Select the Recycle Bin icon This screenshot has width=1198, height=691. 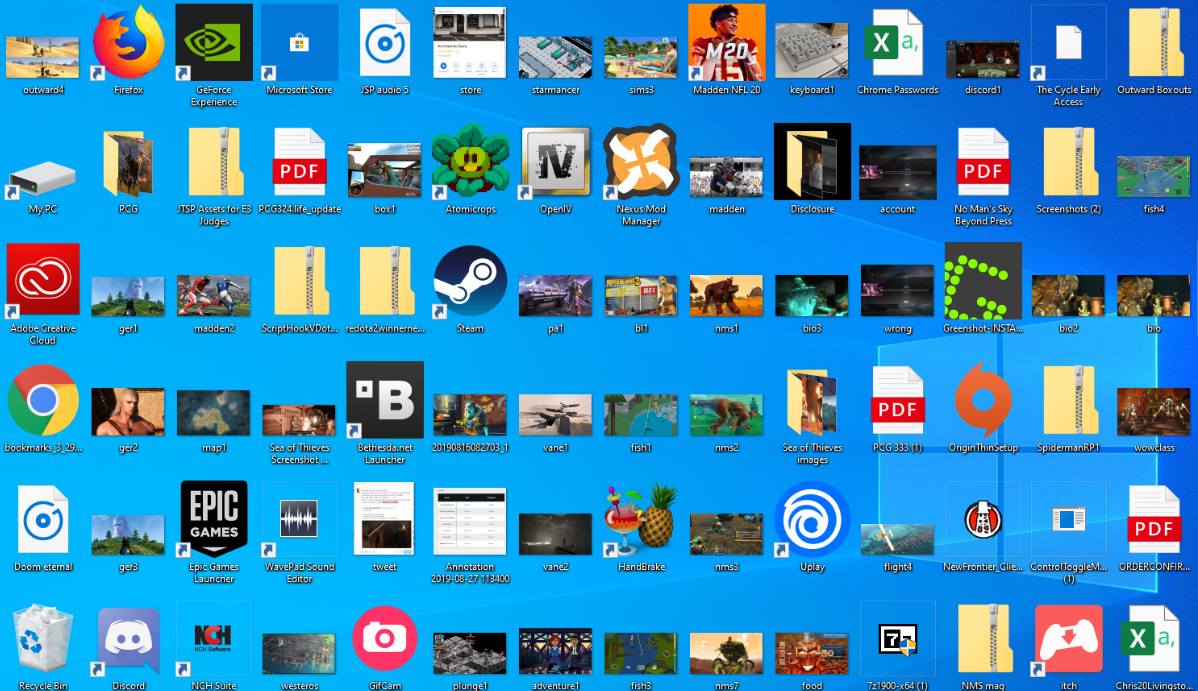click(42, 641)
